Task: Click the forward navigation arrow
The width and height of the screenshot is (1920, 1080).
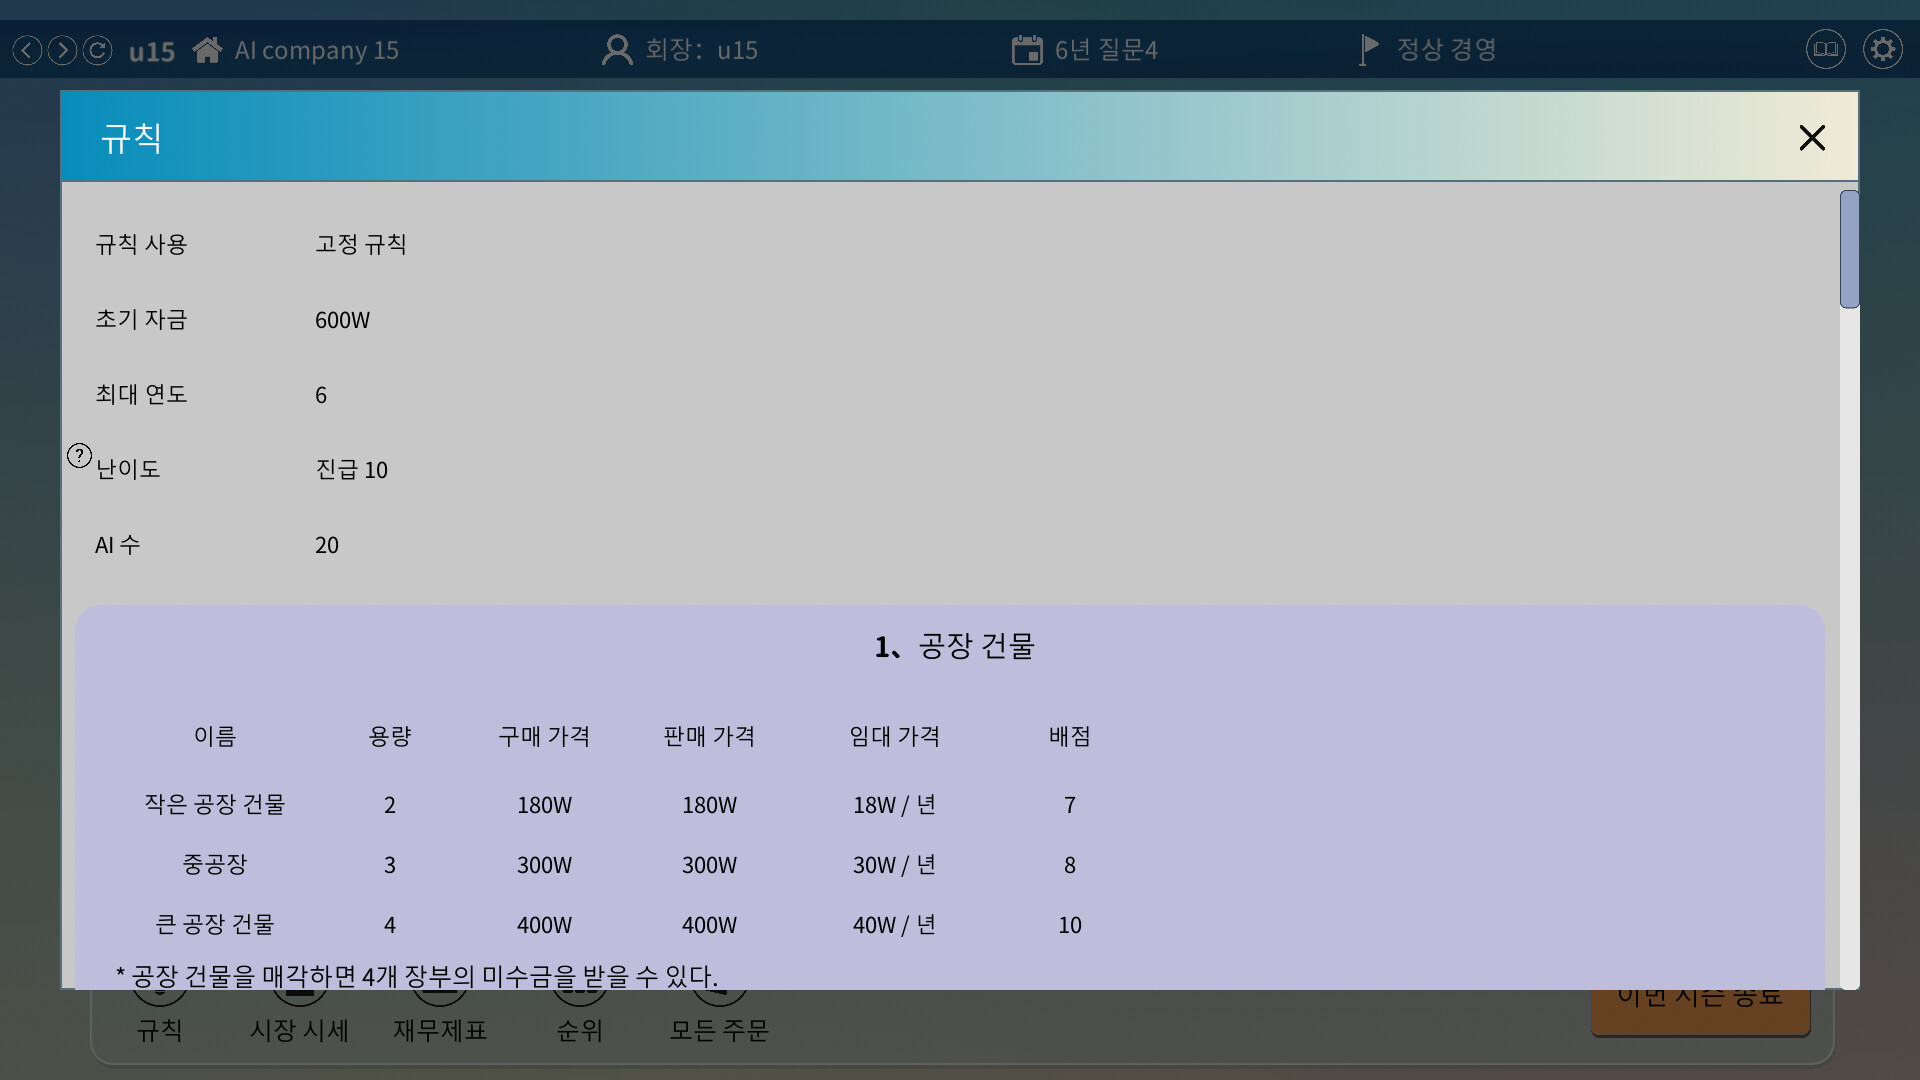Action: (62, 50)
